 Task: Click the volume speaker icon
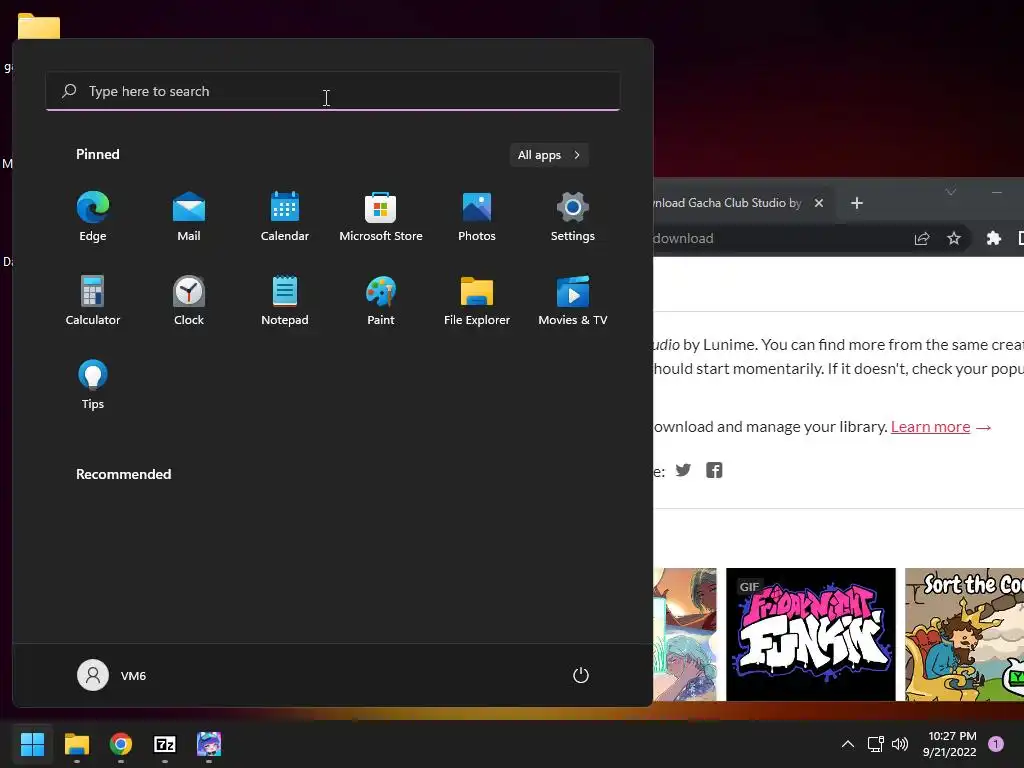900,744
